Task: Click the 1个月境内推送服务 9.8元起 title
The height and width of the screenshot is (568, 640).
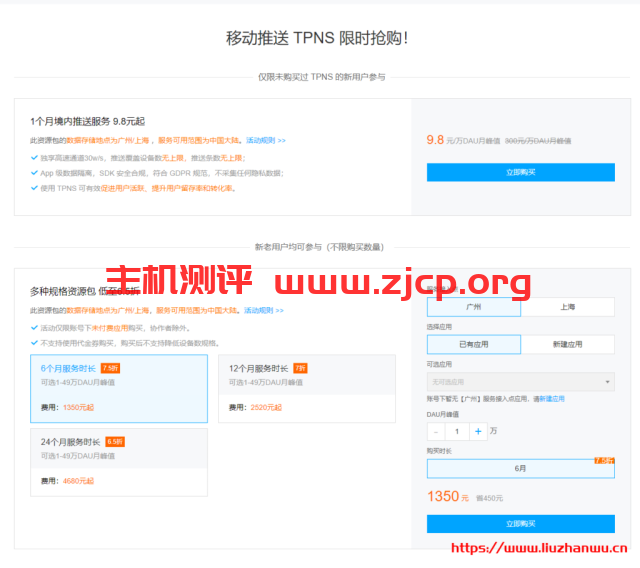Action: pyautogui.click(x=87, y=121)
